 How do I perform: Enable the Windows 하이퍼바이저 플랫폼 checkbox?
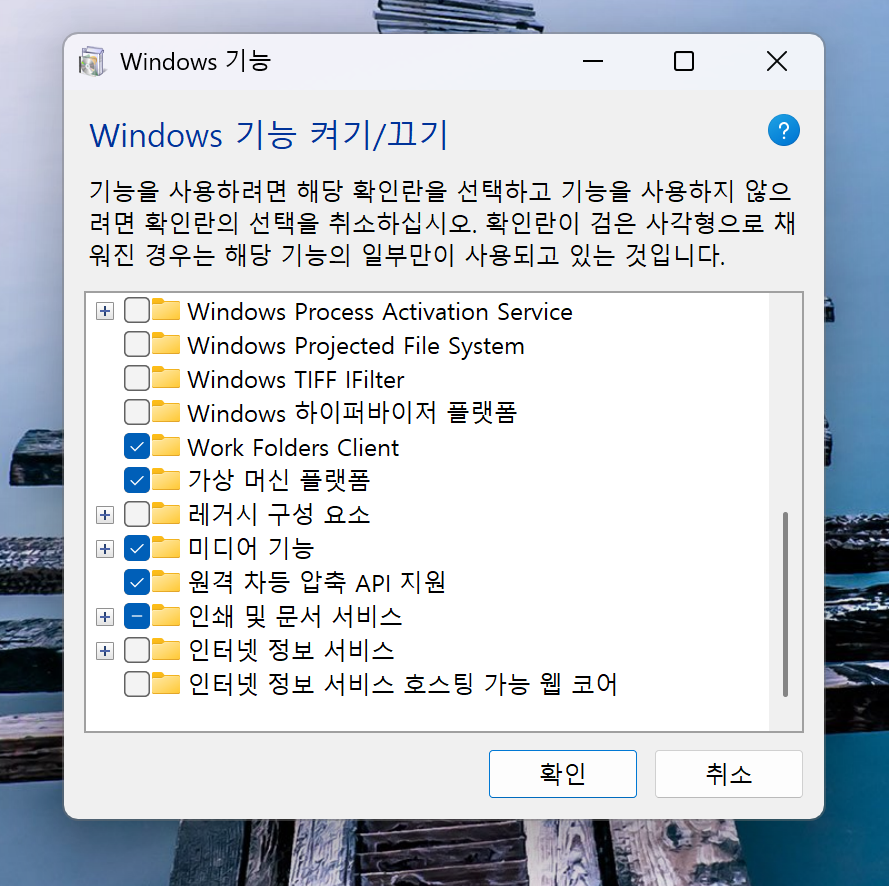[x=137, y=413]
